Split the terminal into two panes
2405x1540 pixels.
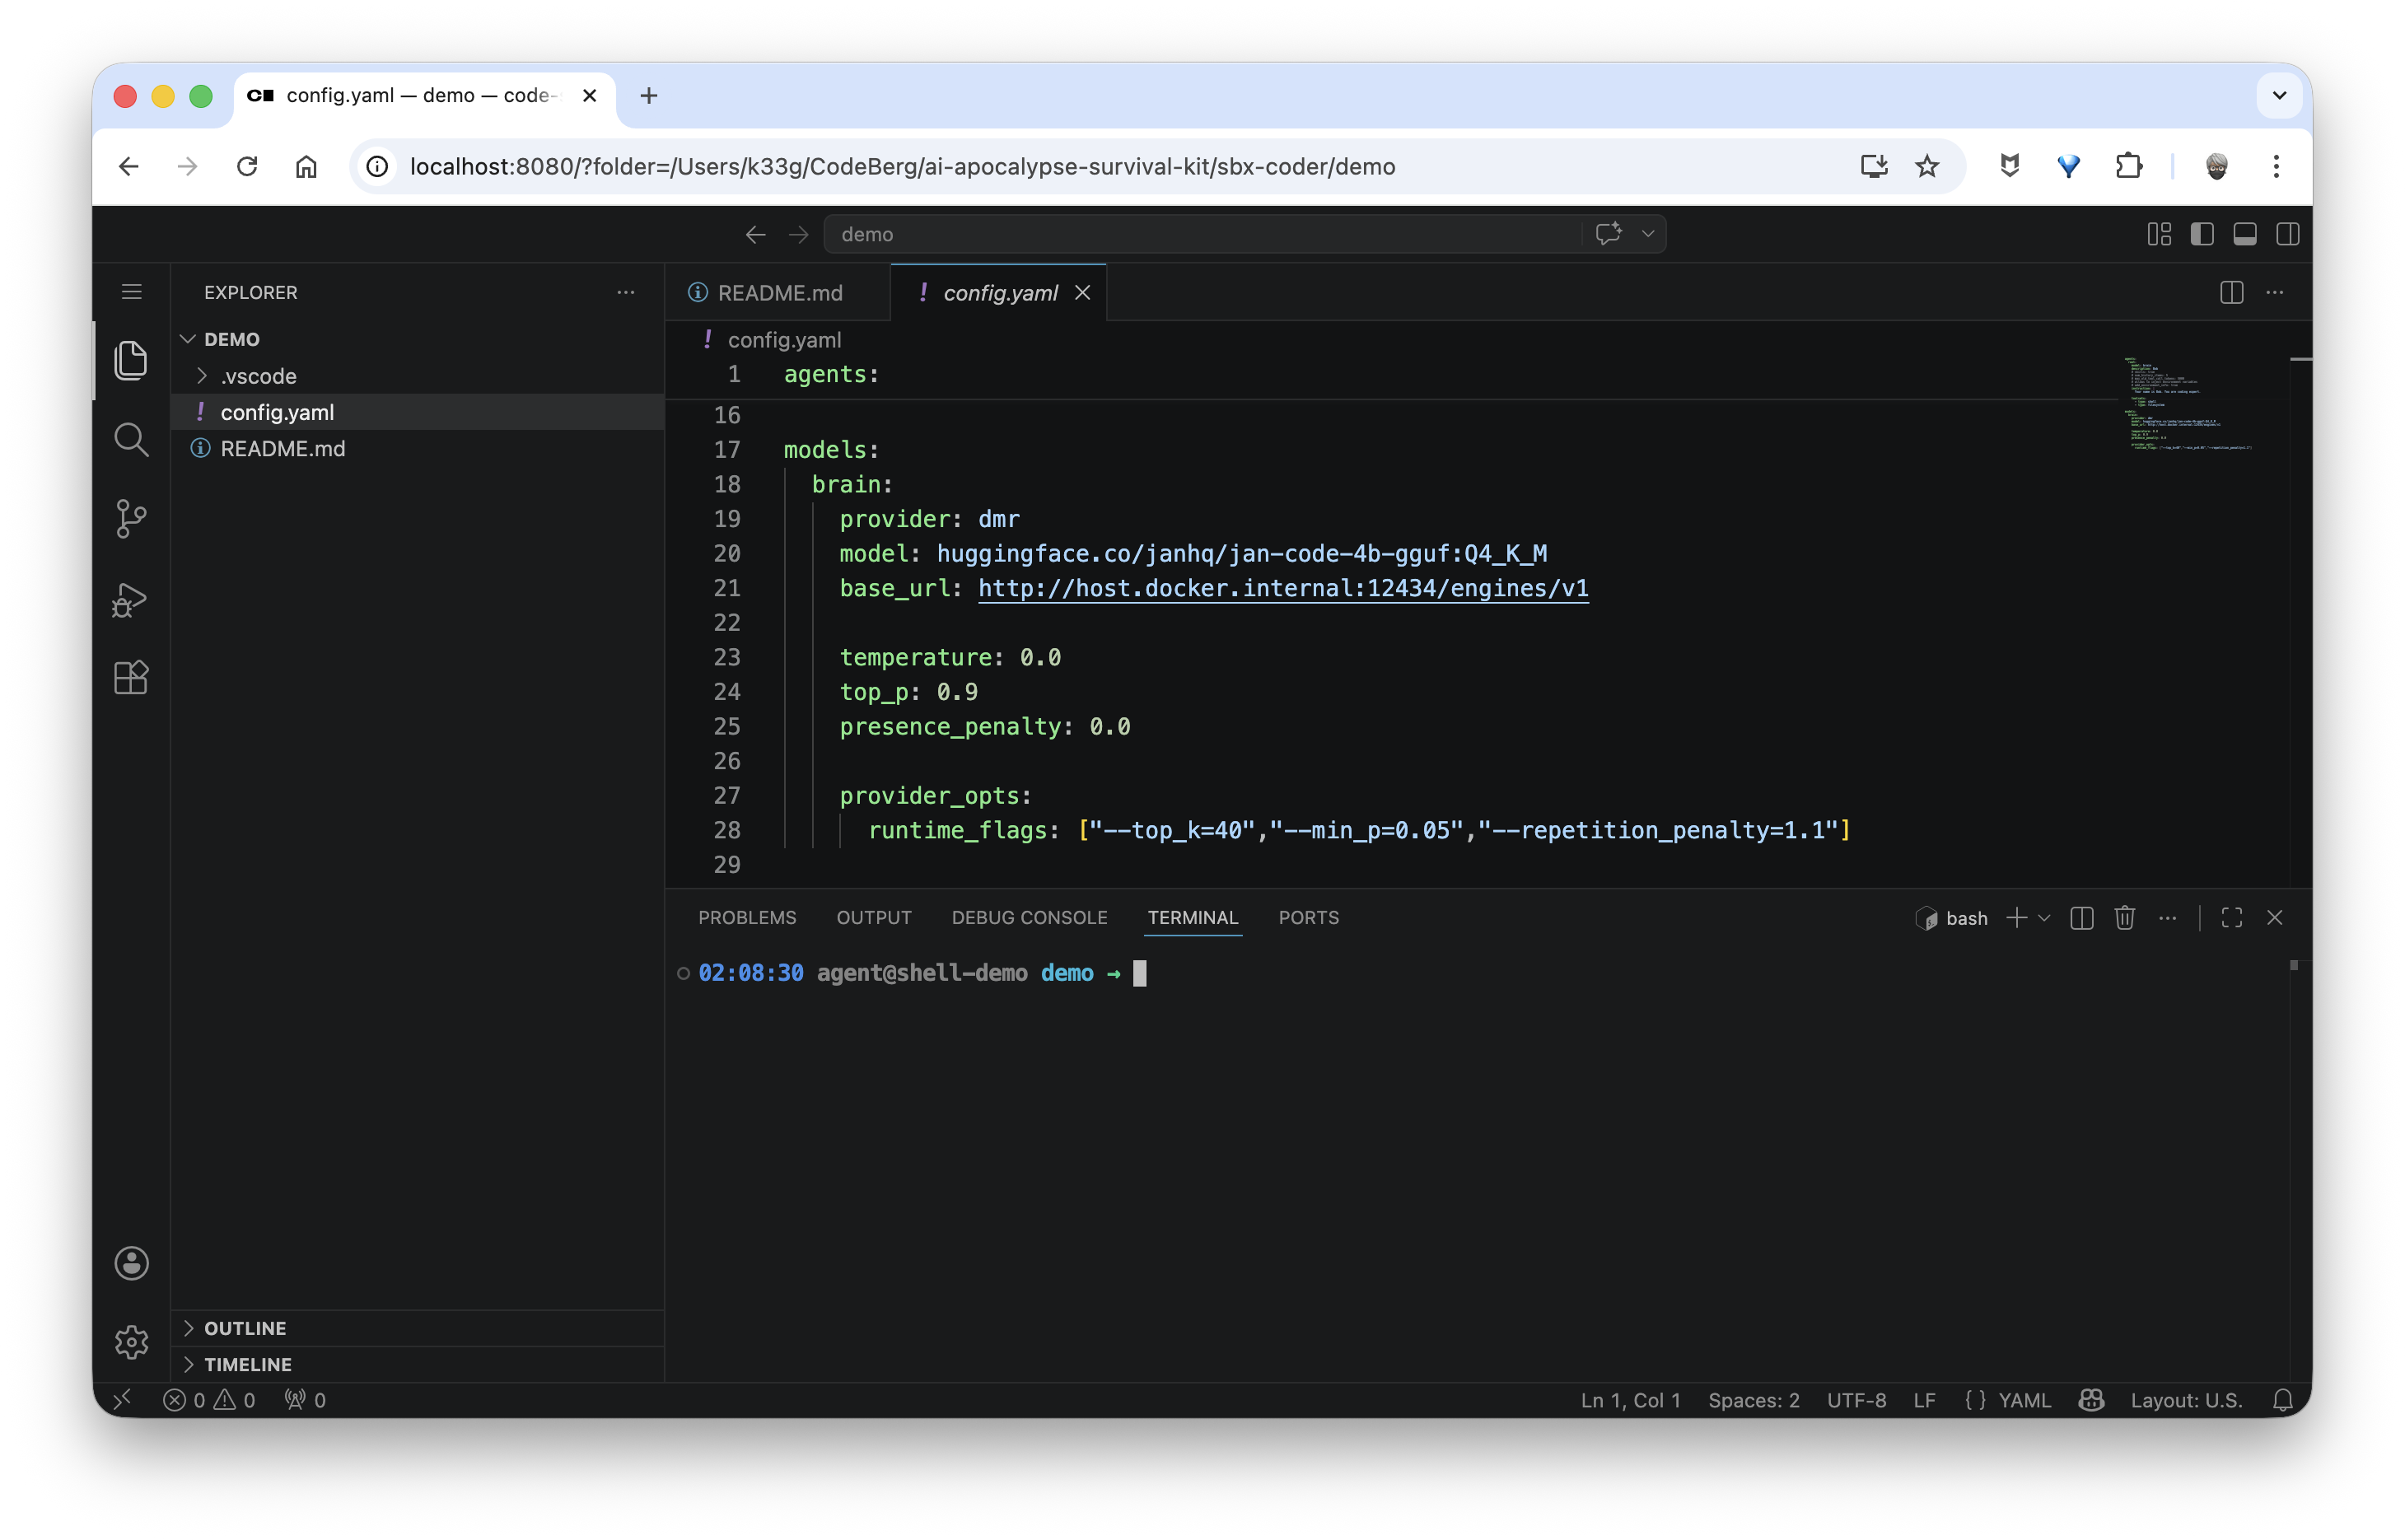pos(2082,917)
